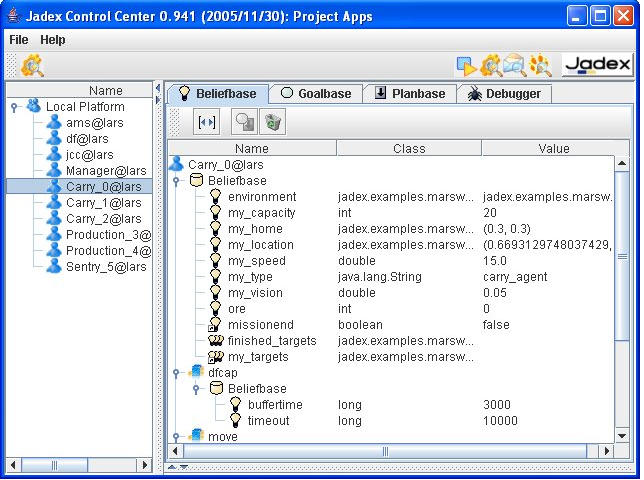Click the Local Platform group icon
Screen dimensions: 644x480
point(34,106)
